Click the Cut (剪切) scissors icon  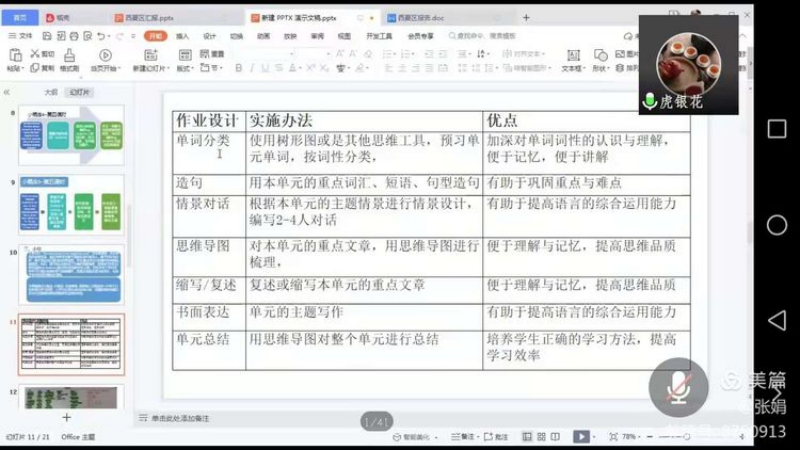click(36, 53)
